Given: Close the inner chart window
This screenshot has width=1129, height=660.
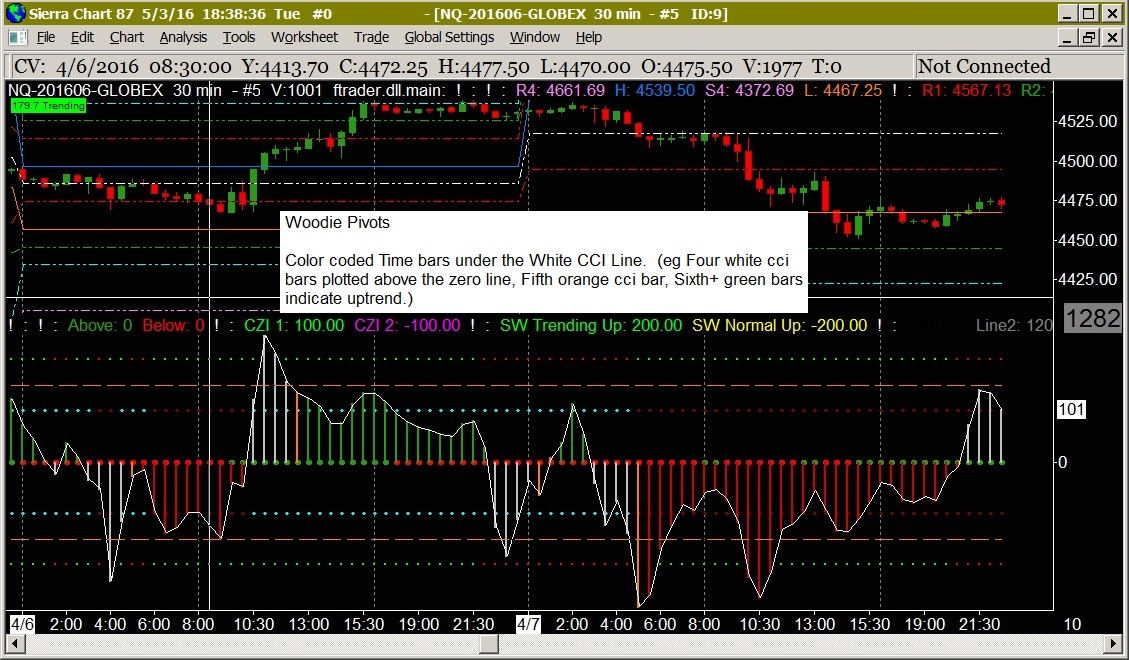Looking at the screenshot, I should 1111,37.
